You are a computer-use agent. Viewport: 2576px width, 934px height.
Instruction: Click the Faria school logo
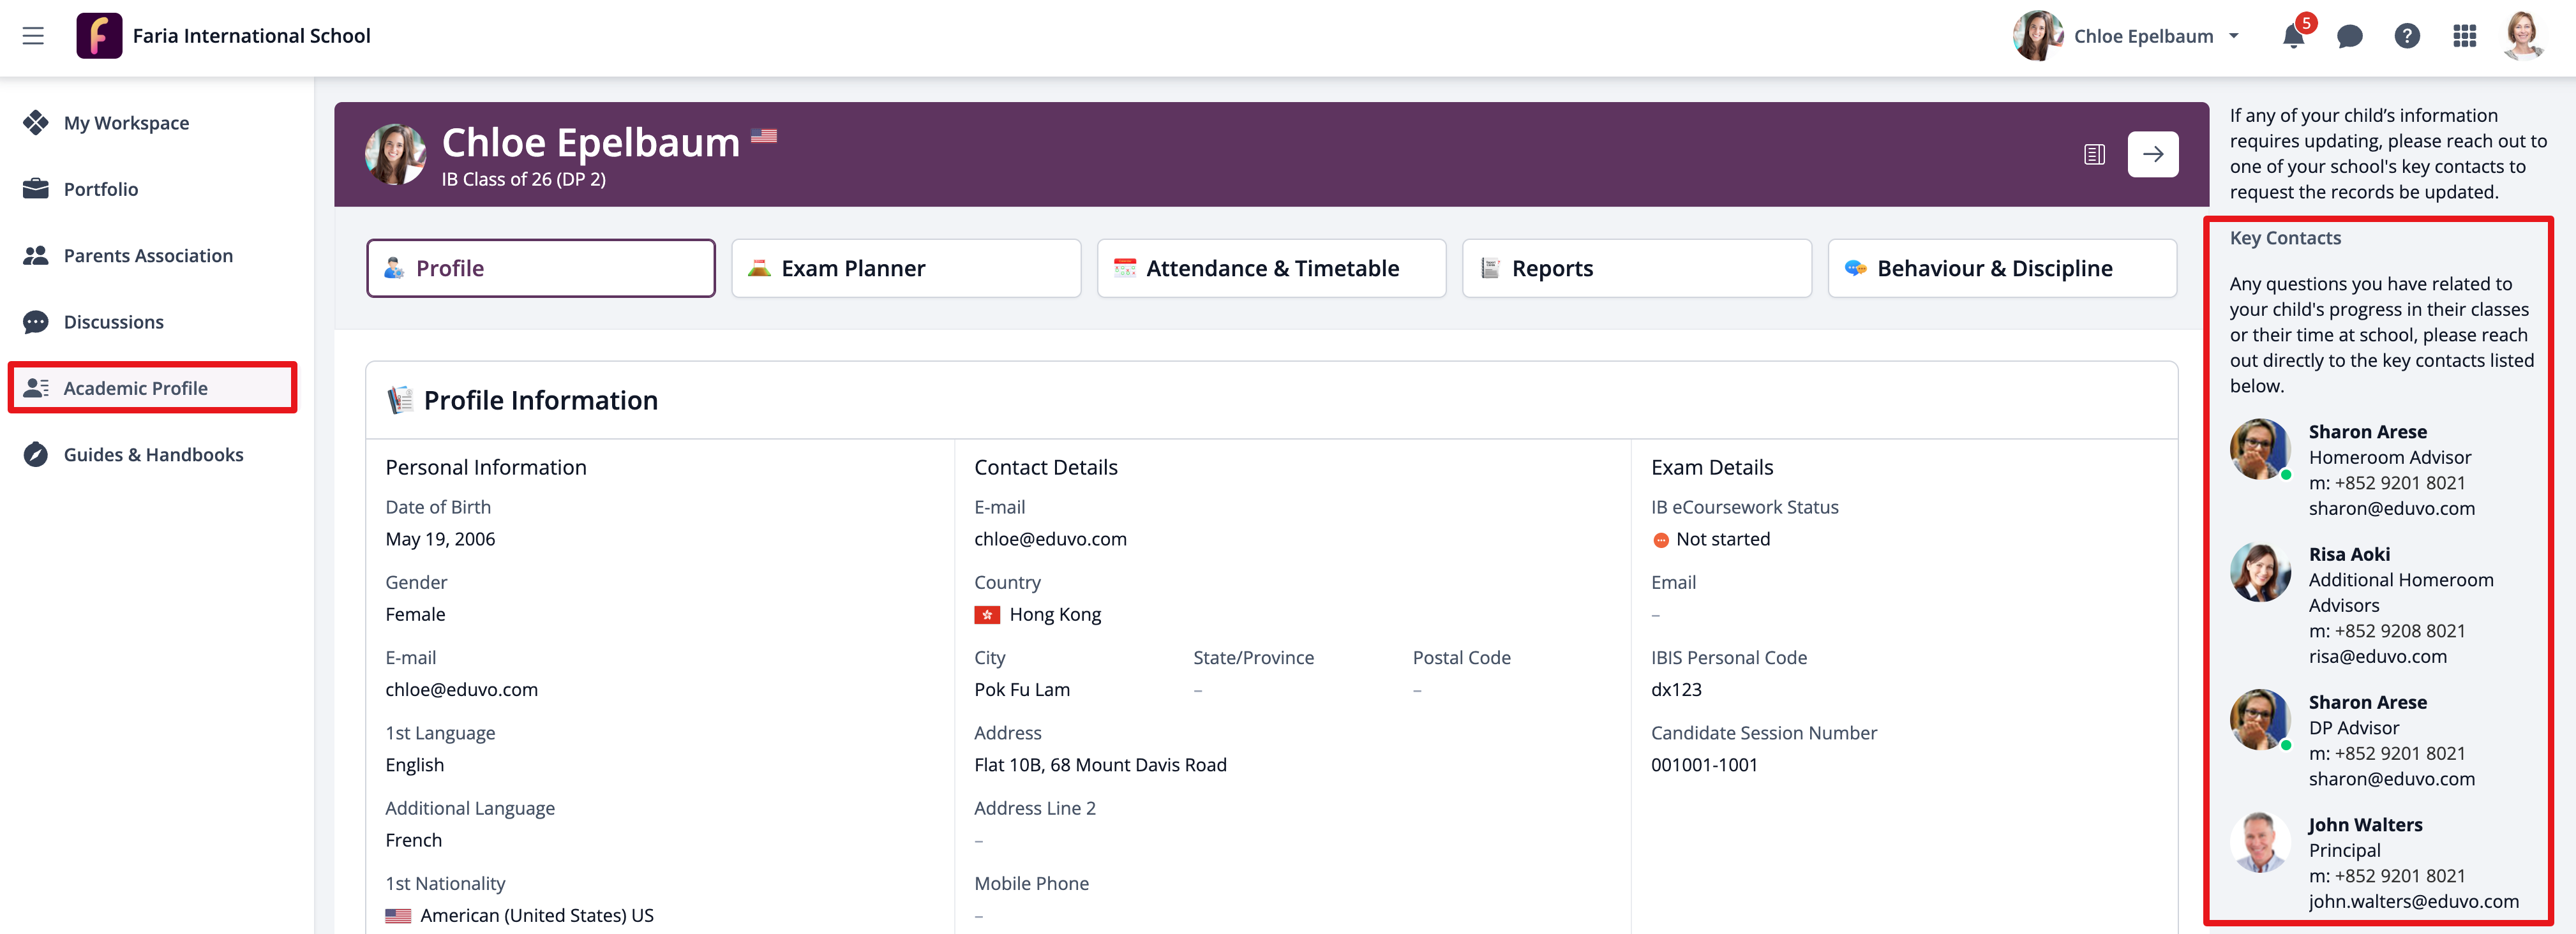coord(99,36)
